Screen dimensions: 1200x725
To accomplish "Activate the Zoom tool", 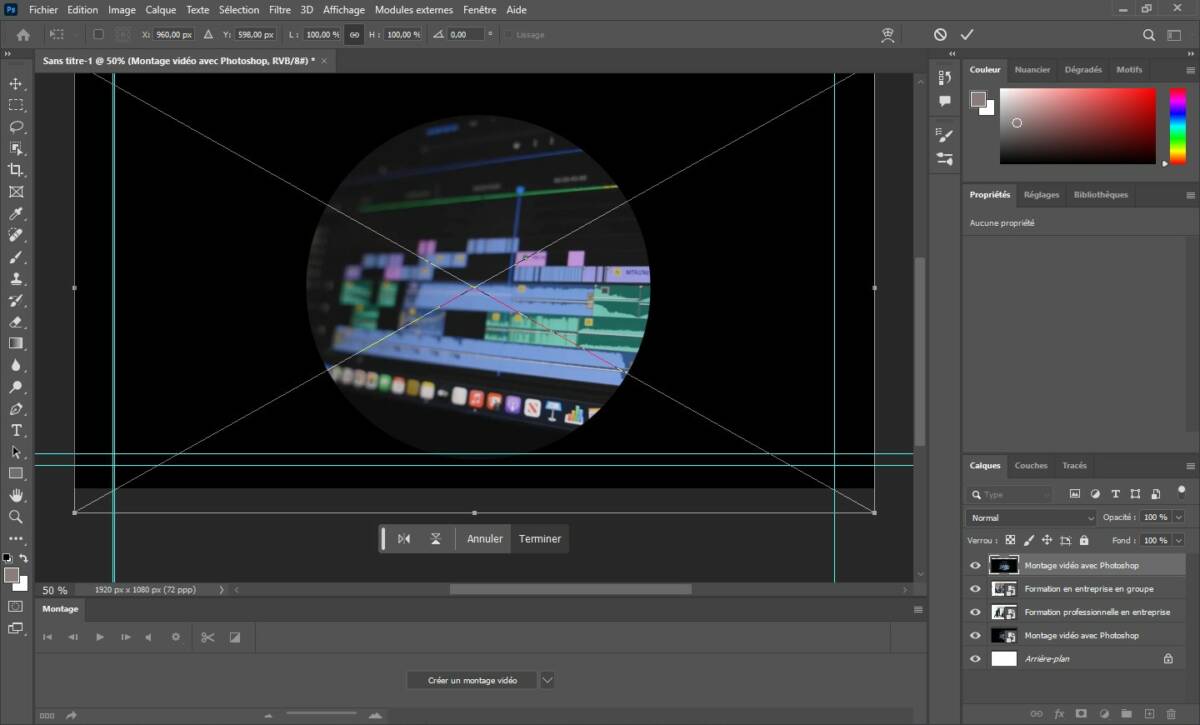I will pyautogui.click(x=16, y=517).
